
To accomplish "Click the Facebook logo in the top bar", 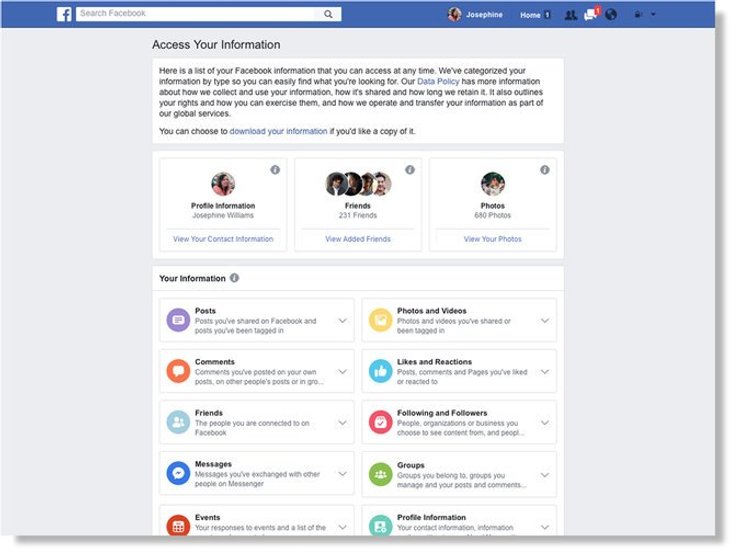I will click(64, 14).
